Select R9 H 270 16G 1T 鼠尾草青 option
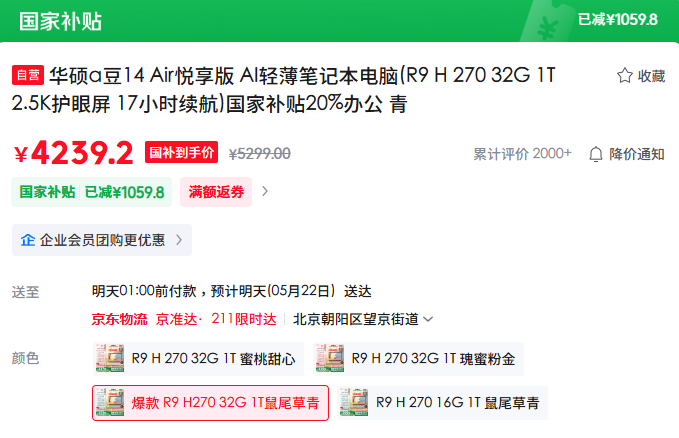This screenshot has width=679, height=438. click(443, 403)
